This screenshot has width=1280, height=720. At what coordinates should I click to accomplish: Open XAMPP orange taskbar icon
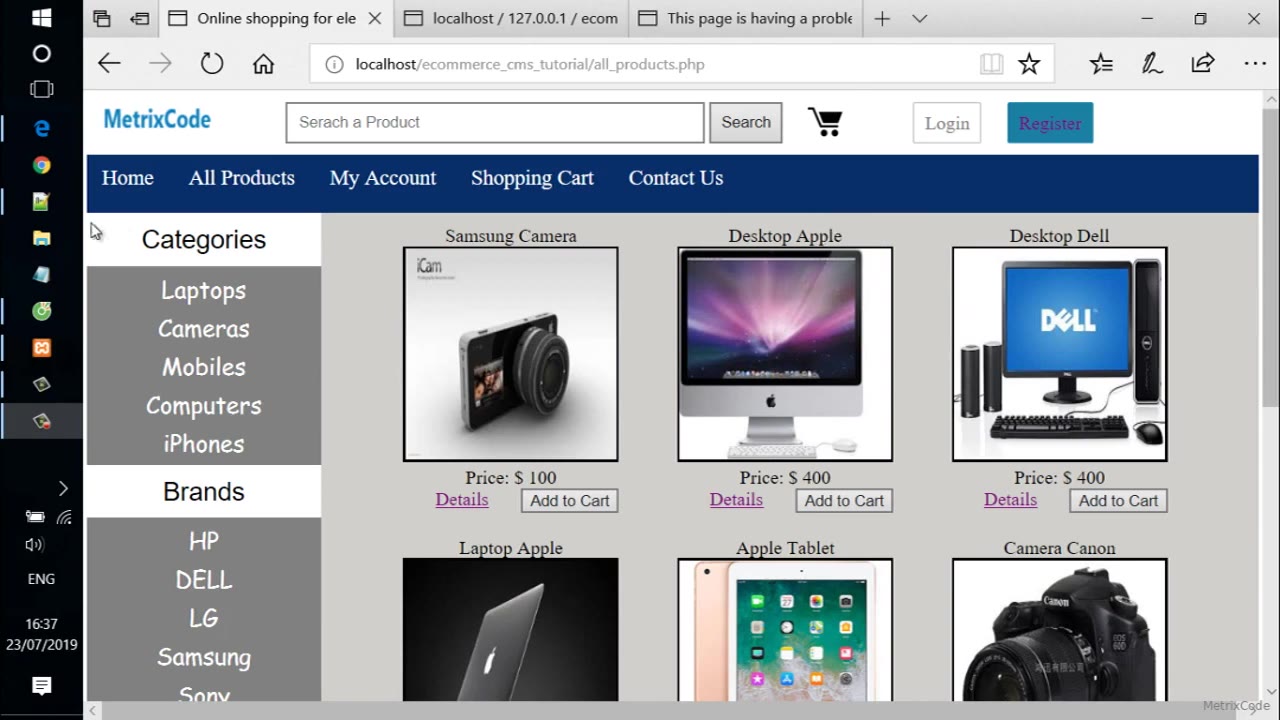41,348
